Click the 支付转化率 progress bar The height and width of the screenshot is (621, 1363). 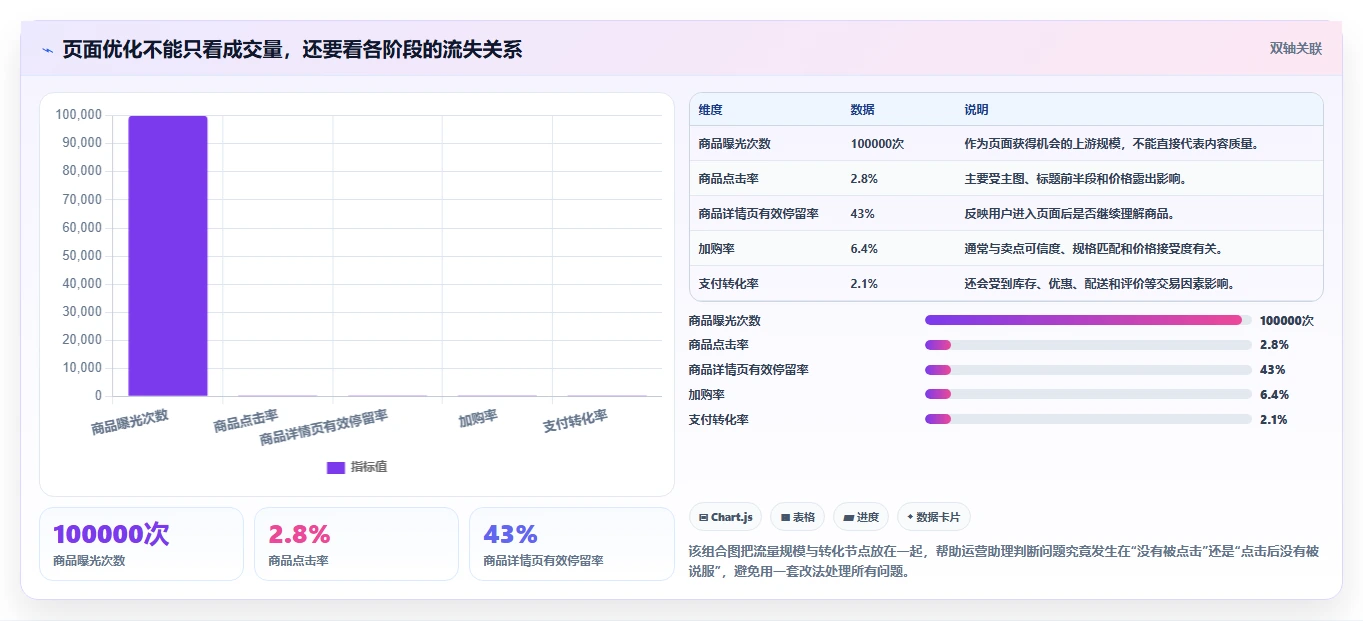[x=1088, y=419]
